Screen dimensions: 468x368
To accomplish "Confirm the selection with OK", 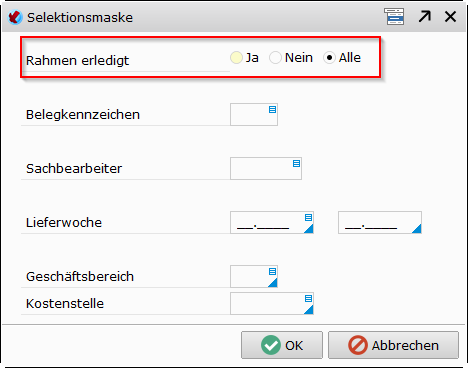I will (x=282, y=345).
